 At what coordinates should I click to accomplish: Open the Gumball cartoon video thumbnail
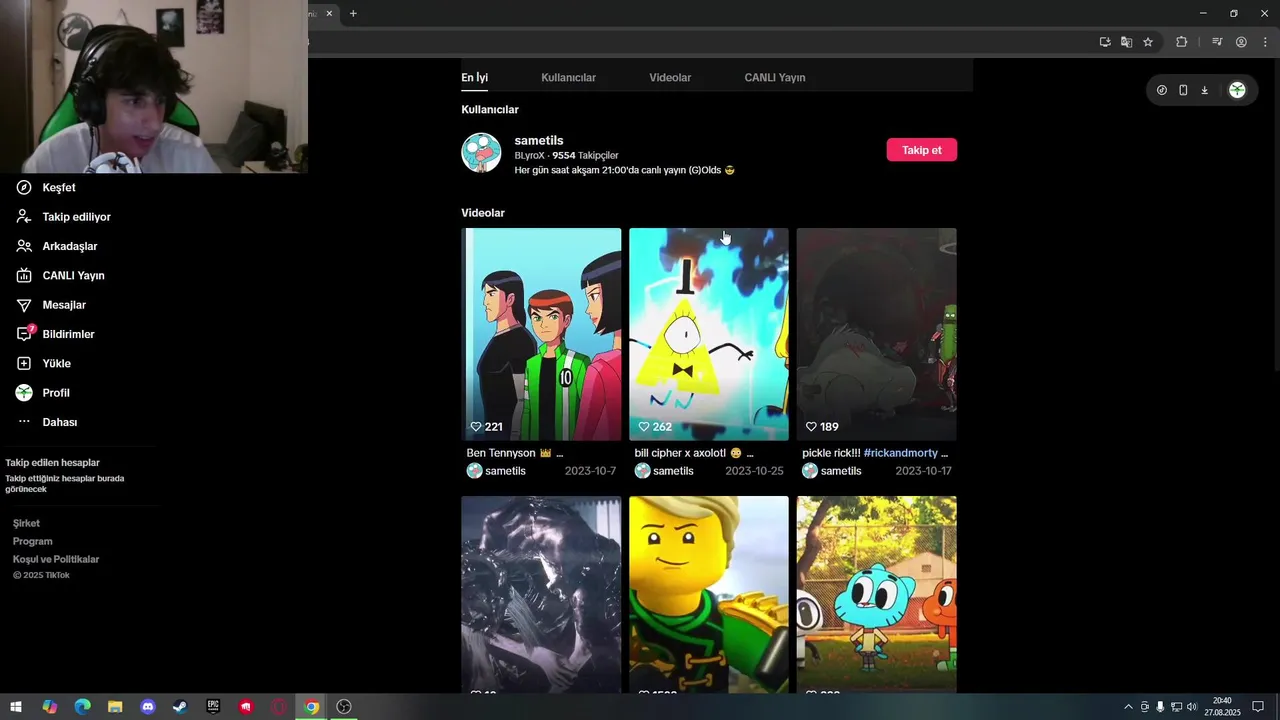(877, 594)
